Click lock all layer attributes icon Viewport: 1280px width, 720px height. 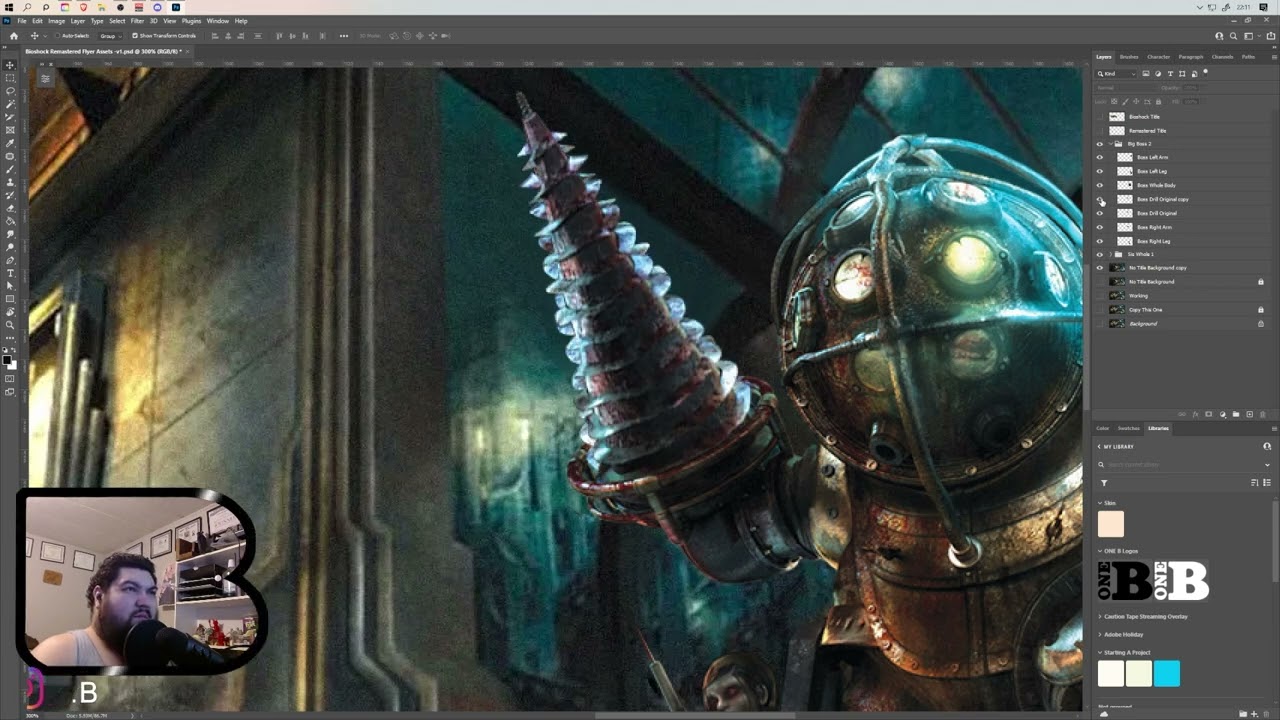(x=1158, y=101)
